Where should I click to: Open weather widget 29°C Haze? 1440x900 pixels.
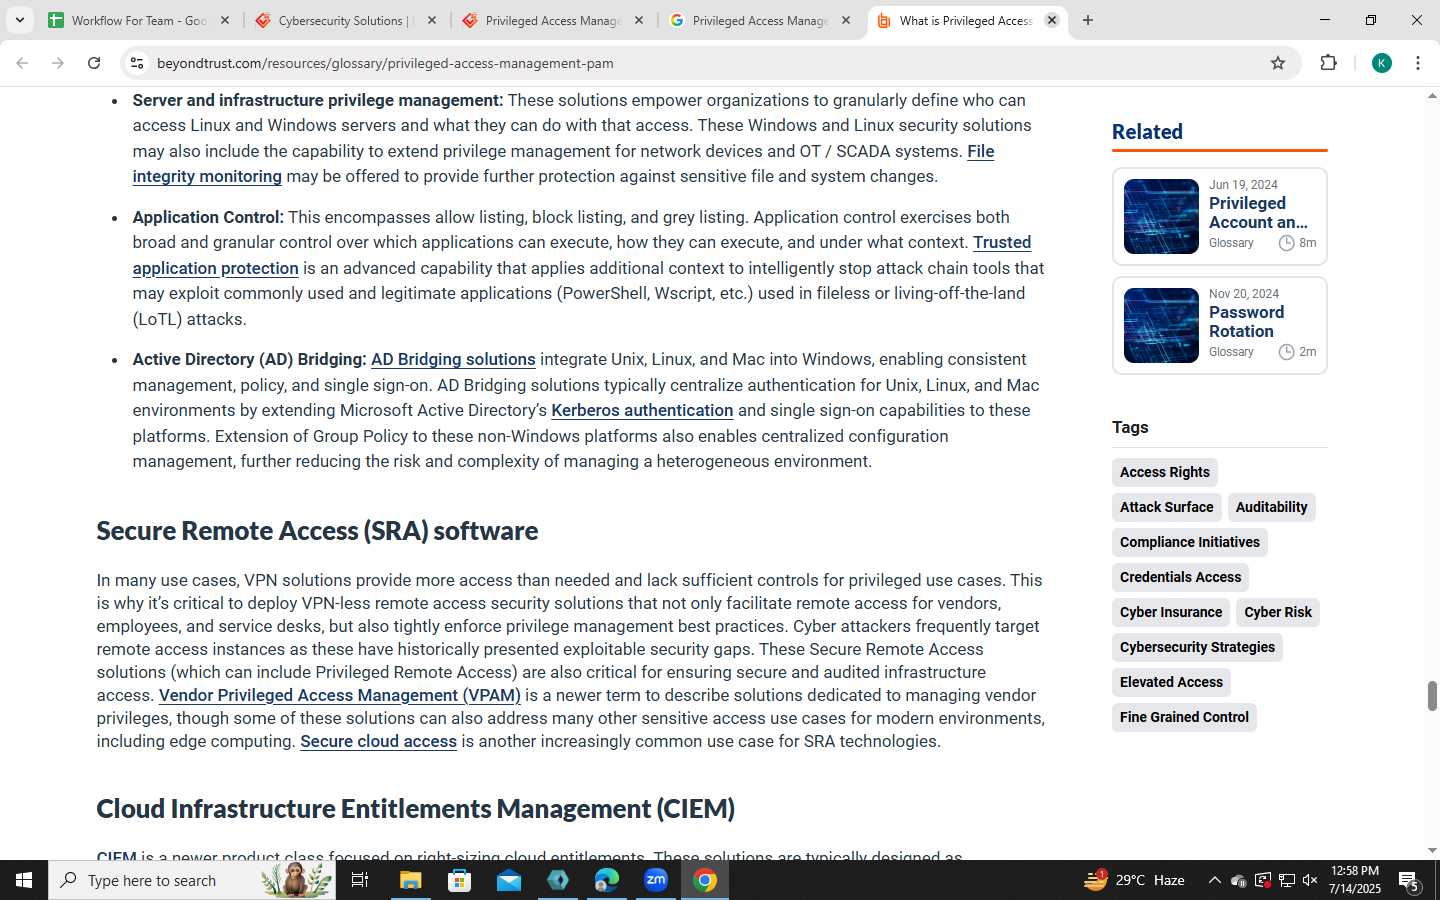1135,880
